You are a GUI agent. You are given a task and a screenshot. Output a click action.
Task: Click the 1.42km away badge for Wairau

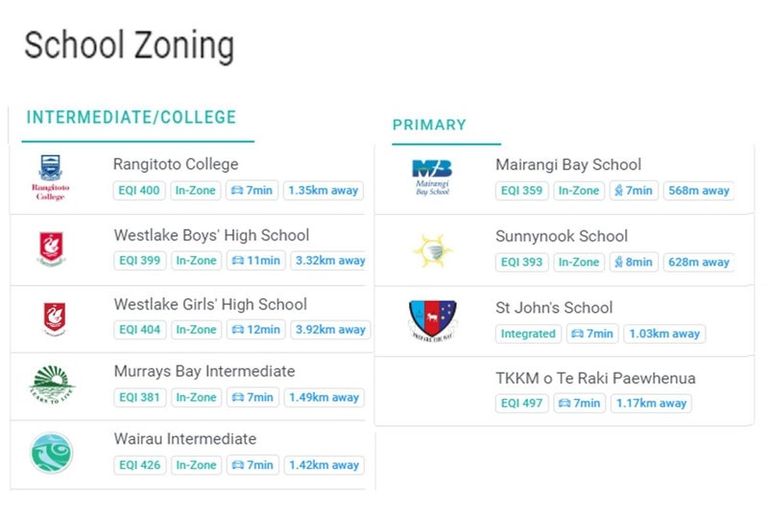tap(323, 465)
